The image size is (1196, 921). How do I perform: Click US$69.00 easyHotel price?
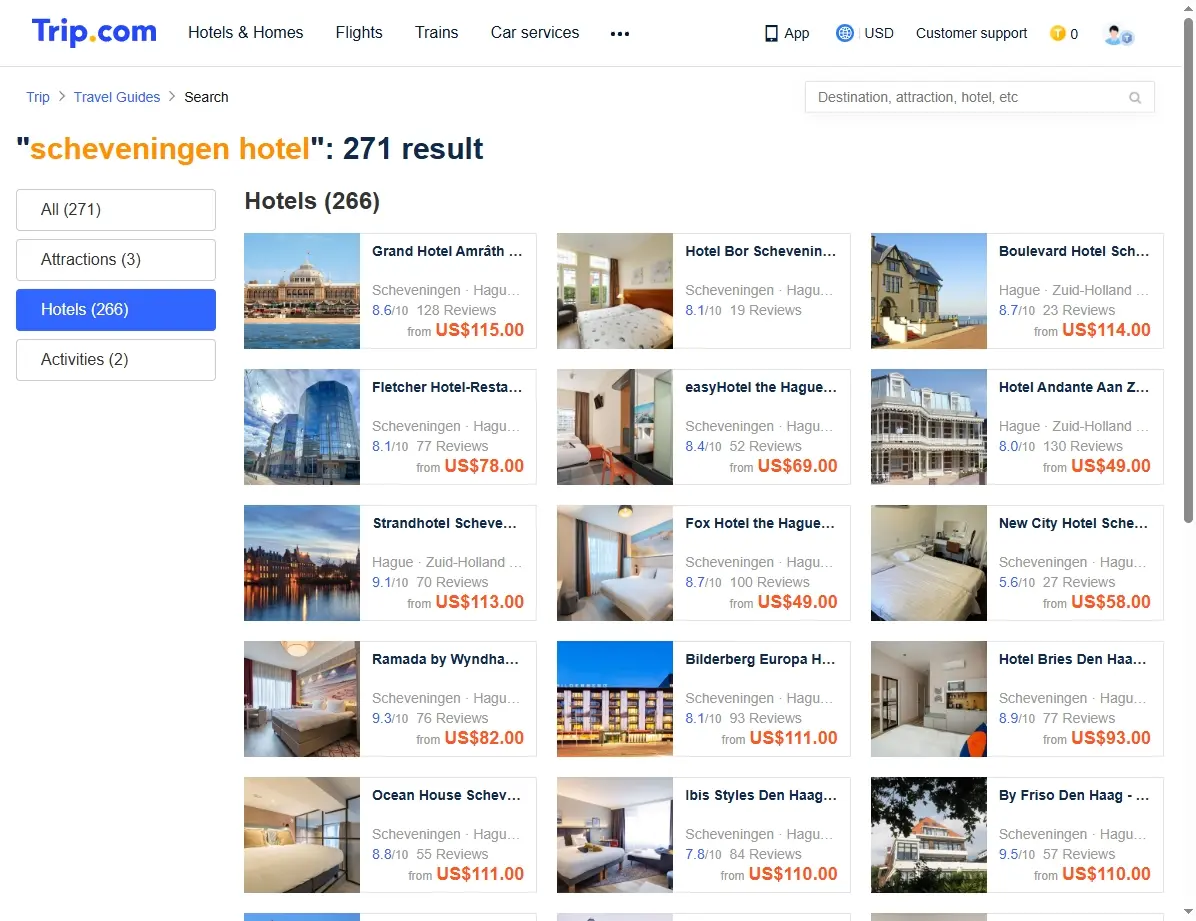pyautogui.click(x=798, y=465)
